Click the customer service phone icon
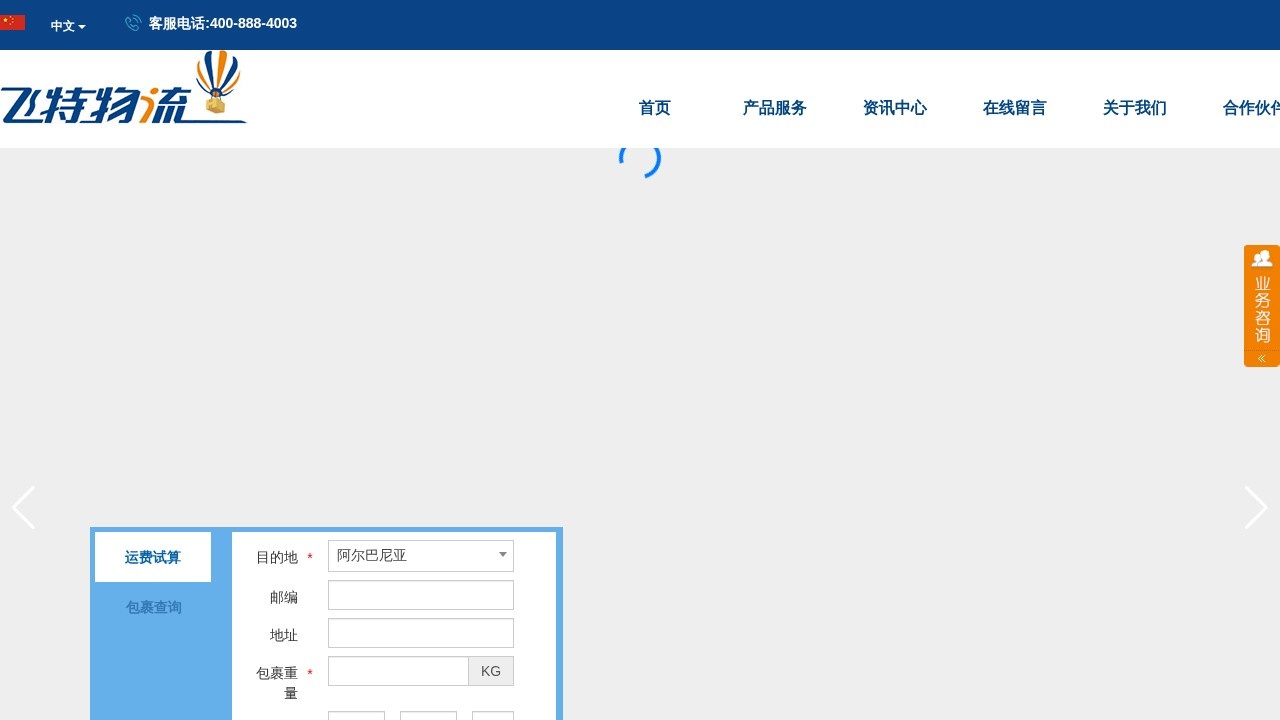 coord(133,23)
